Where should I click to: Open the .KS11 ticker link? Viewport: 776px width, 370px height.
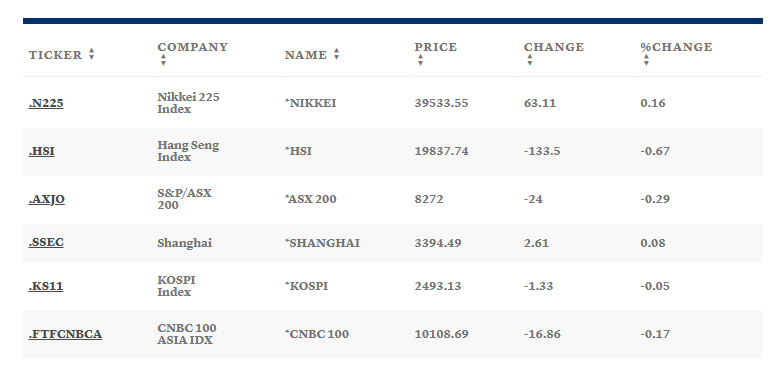pos(46,286)
